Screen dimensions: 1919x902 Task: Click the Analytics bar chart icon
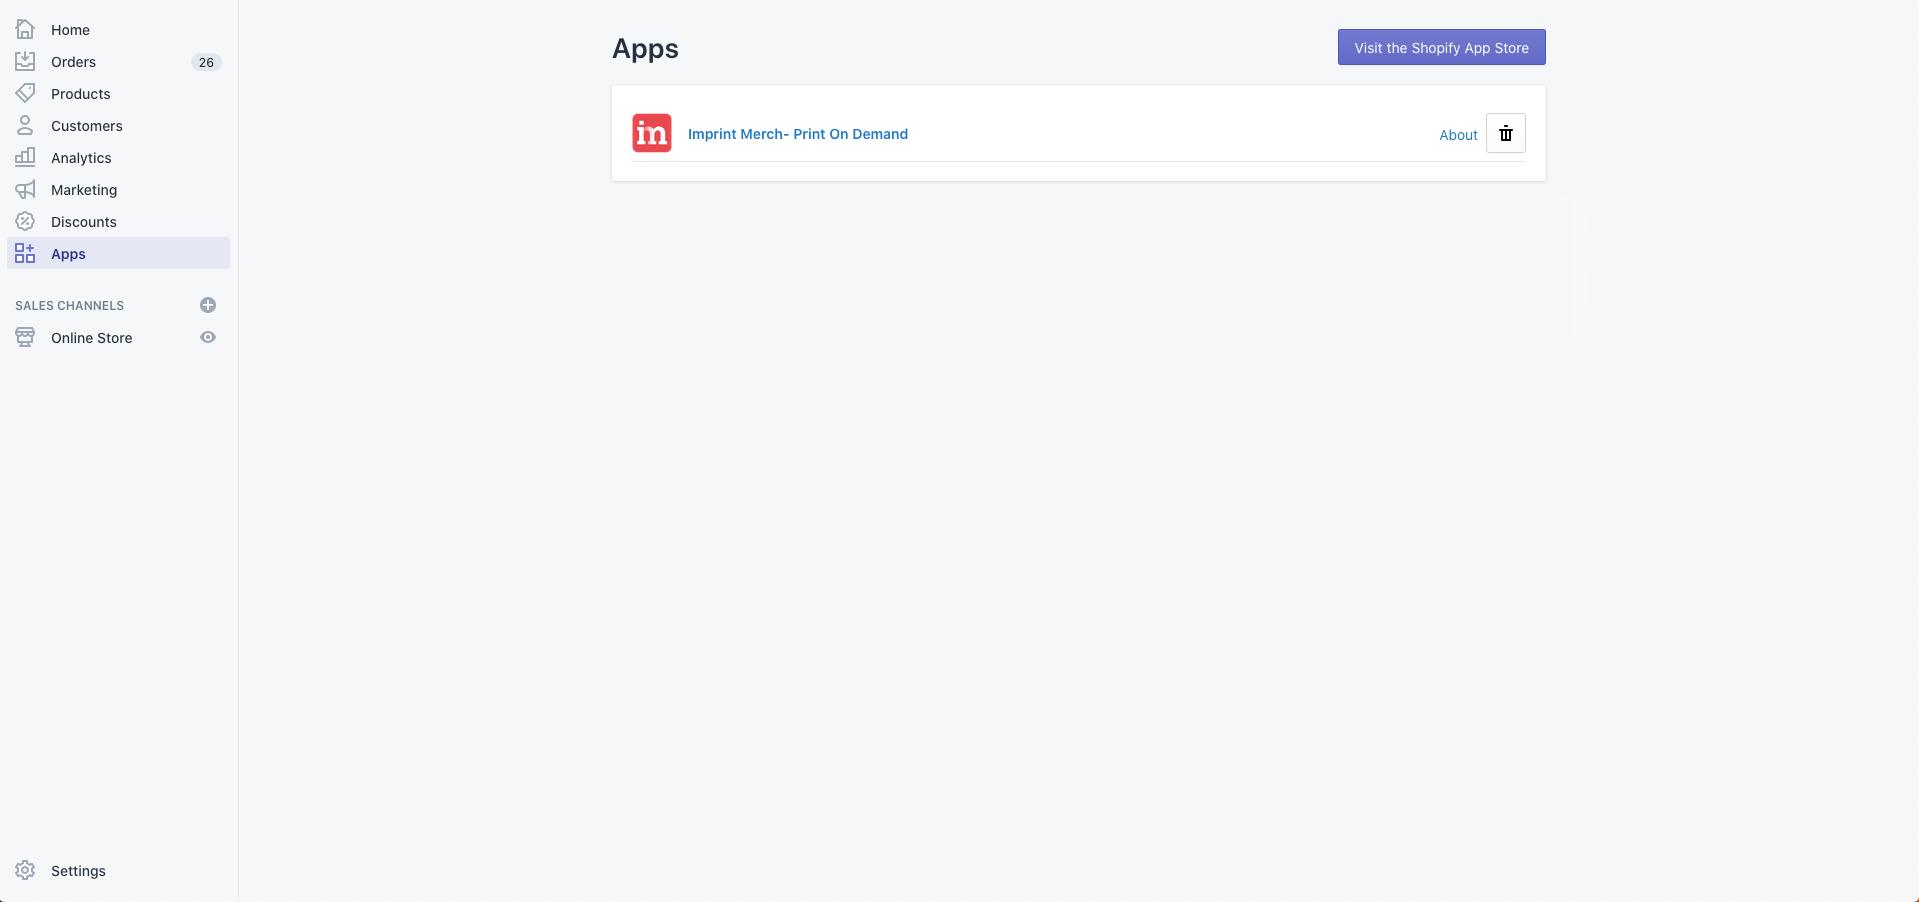pyautogui.click(x=25, y=157)
